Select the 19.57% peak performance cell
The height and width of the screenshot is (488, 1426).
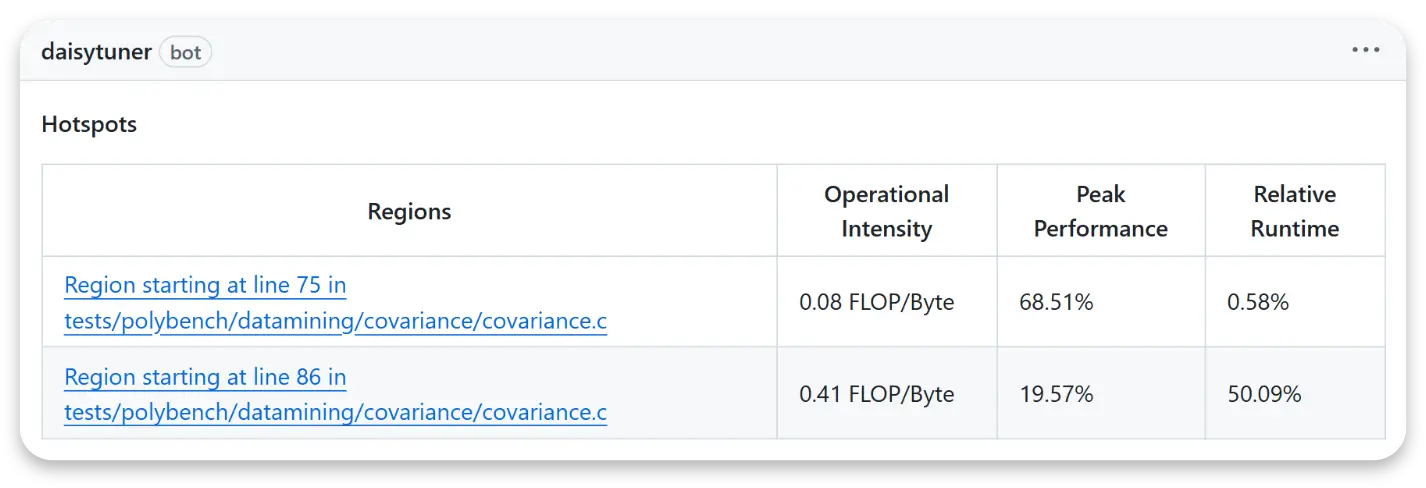1101,394
